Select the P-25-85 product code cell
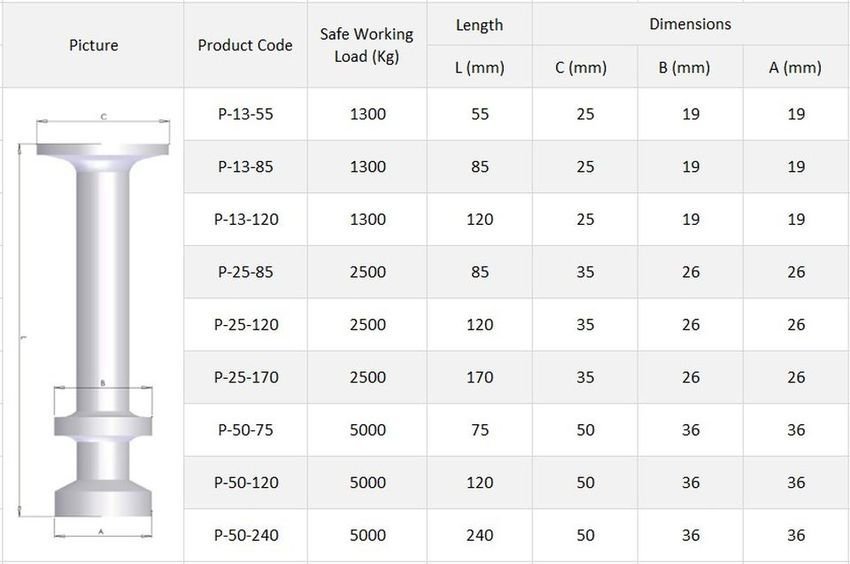Screen dimensions: 850x564 pos(245,272)
